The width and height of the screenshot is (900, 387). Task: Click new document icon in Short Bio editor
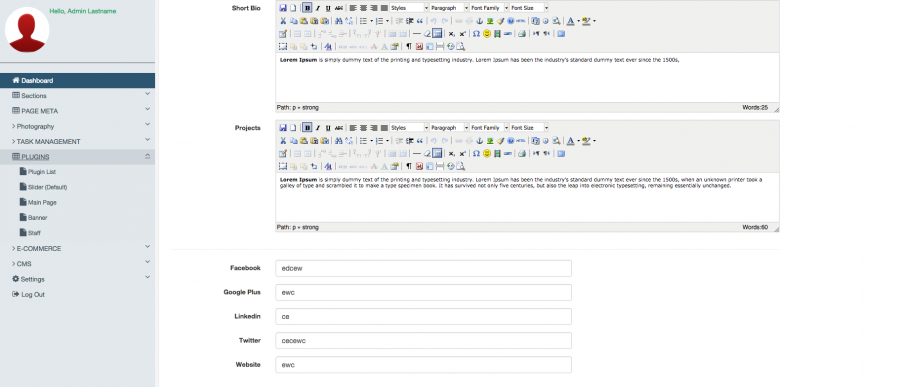(293, 8)
